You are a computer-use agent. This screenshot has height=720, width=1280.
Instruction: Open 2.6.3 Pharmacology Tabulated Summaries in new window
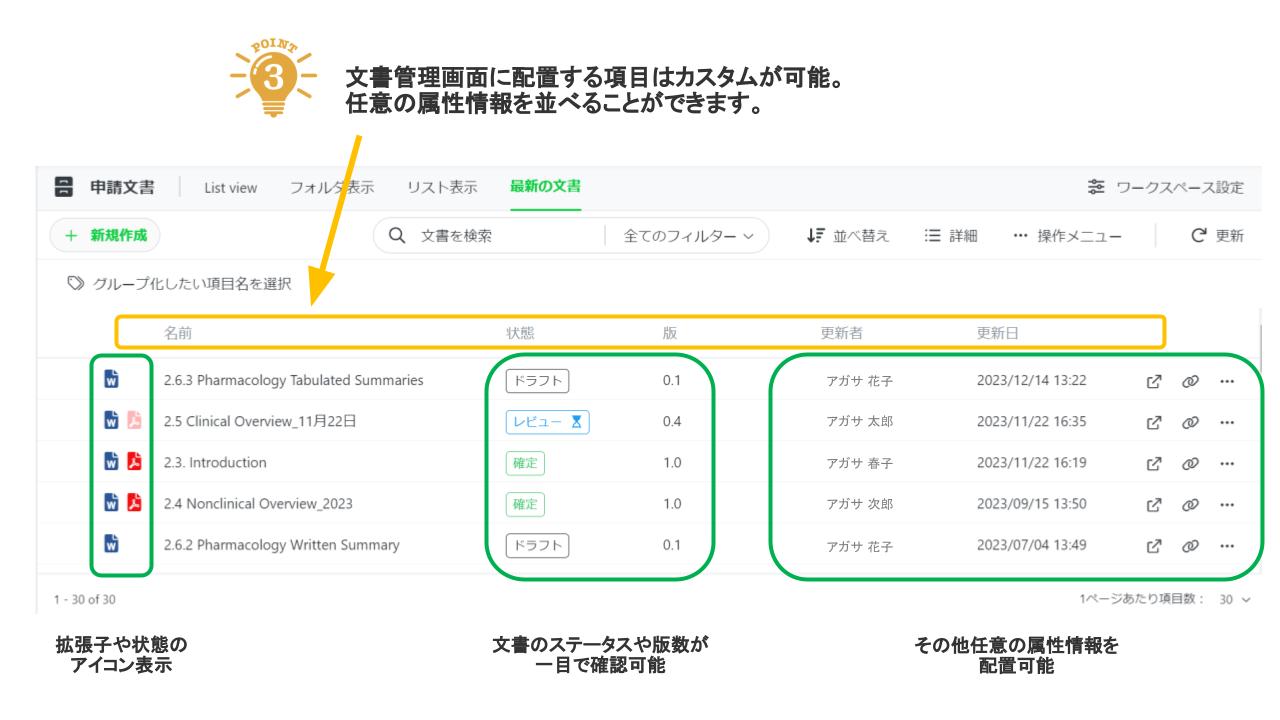point(1154,380)
